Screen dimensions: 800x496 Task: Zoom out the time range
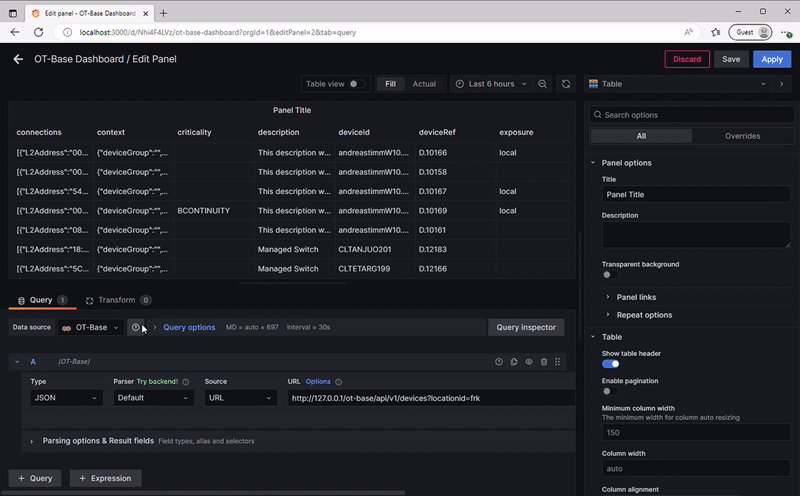coord(542,84)
